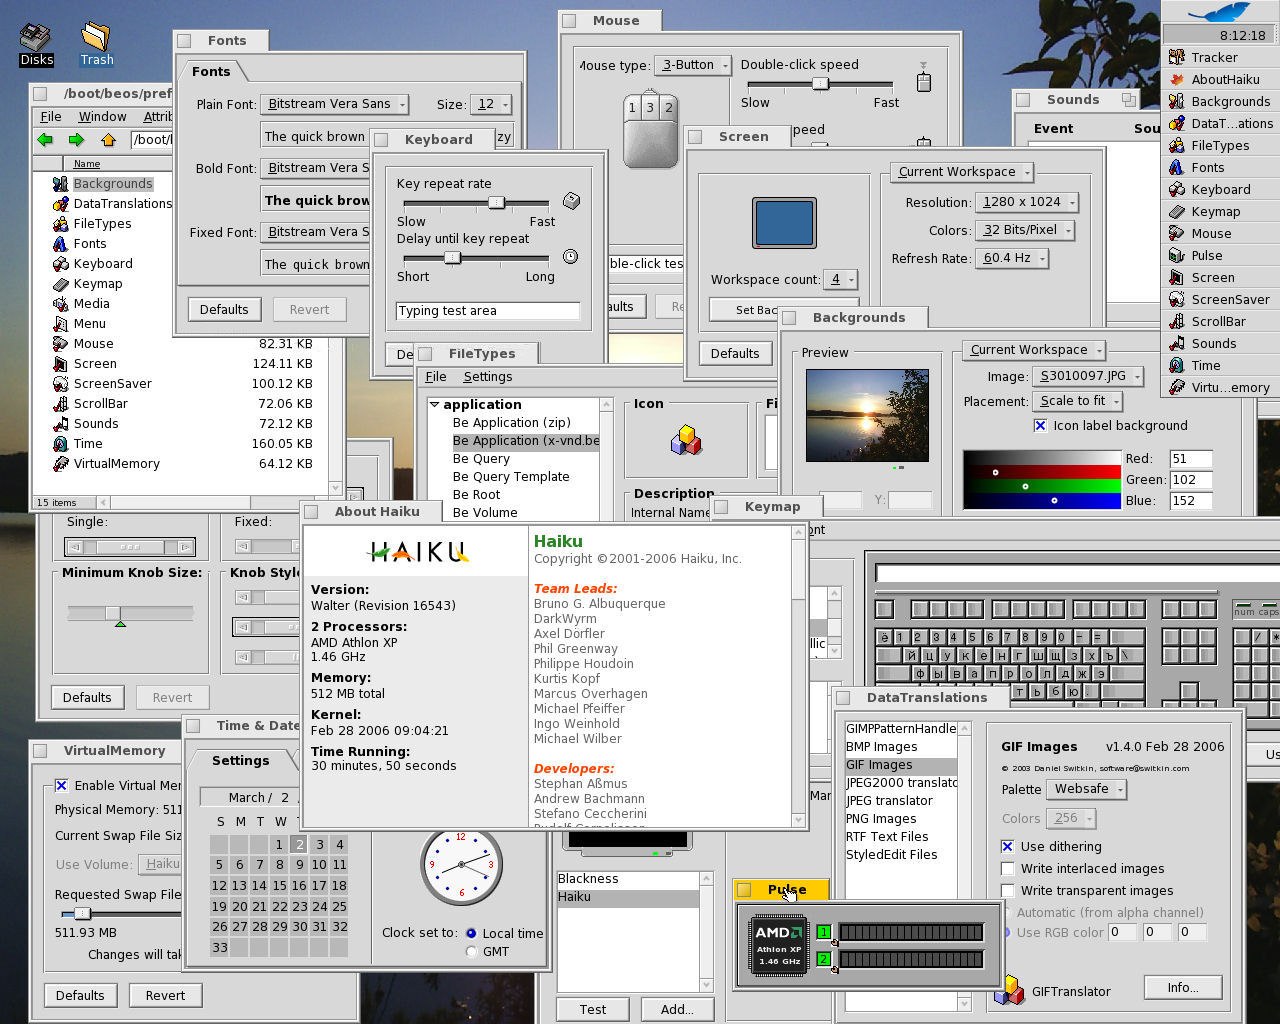Screen dimensions: 1280x1024
Task: Select the Fonts tab in Fonts window
Action: 211,72
